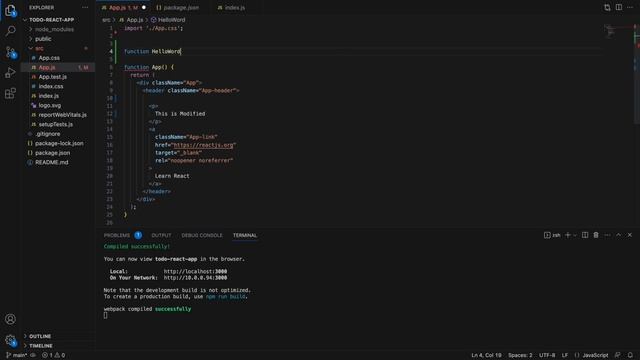Click the sync changes icon beside main branch
This screenshot has height=360, width=640.
point(33,355)
